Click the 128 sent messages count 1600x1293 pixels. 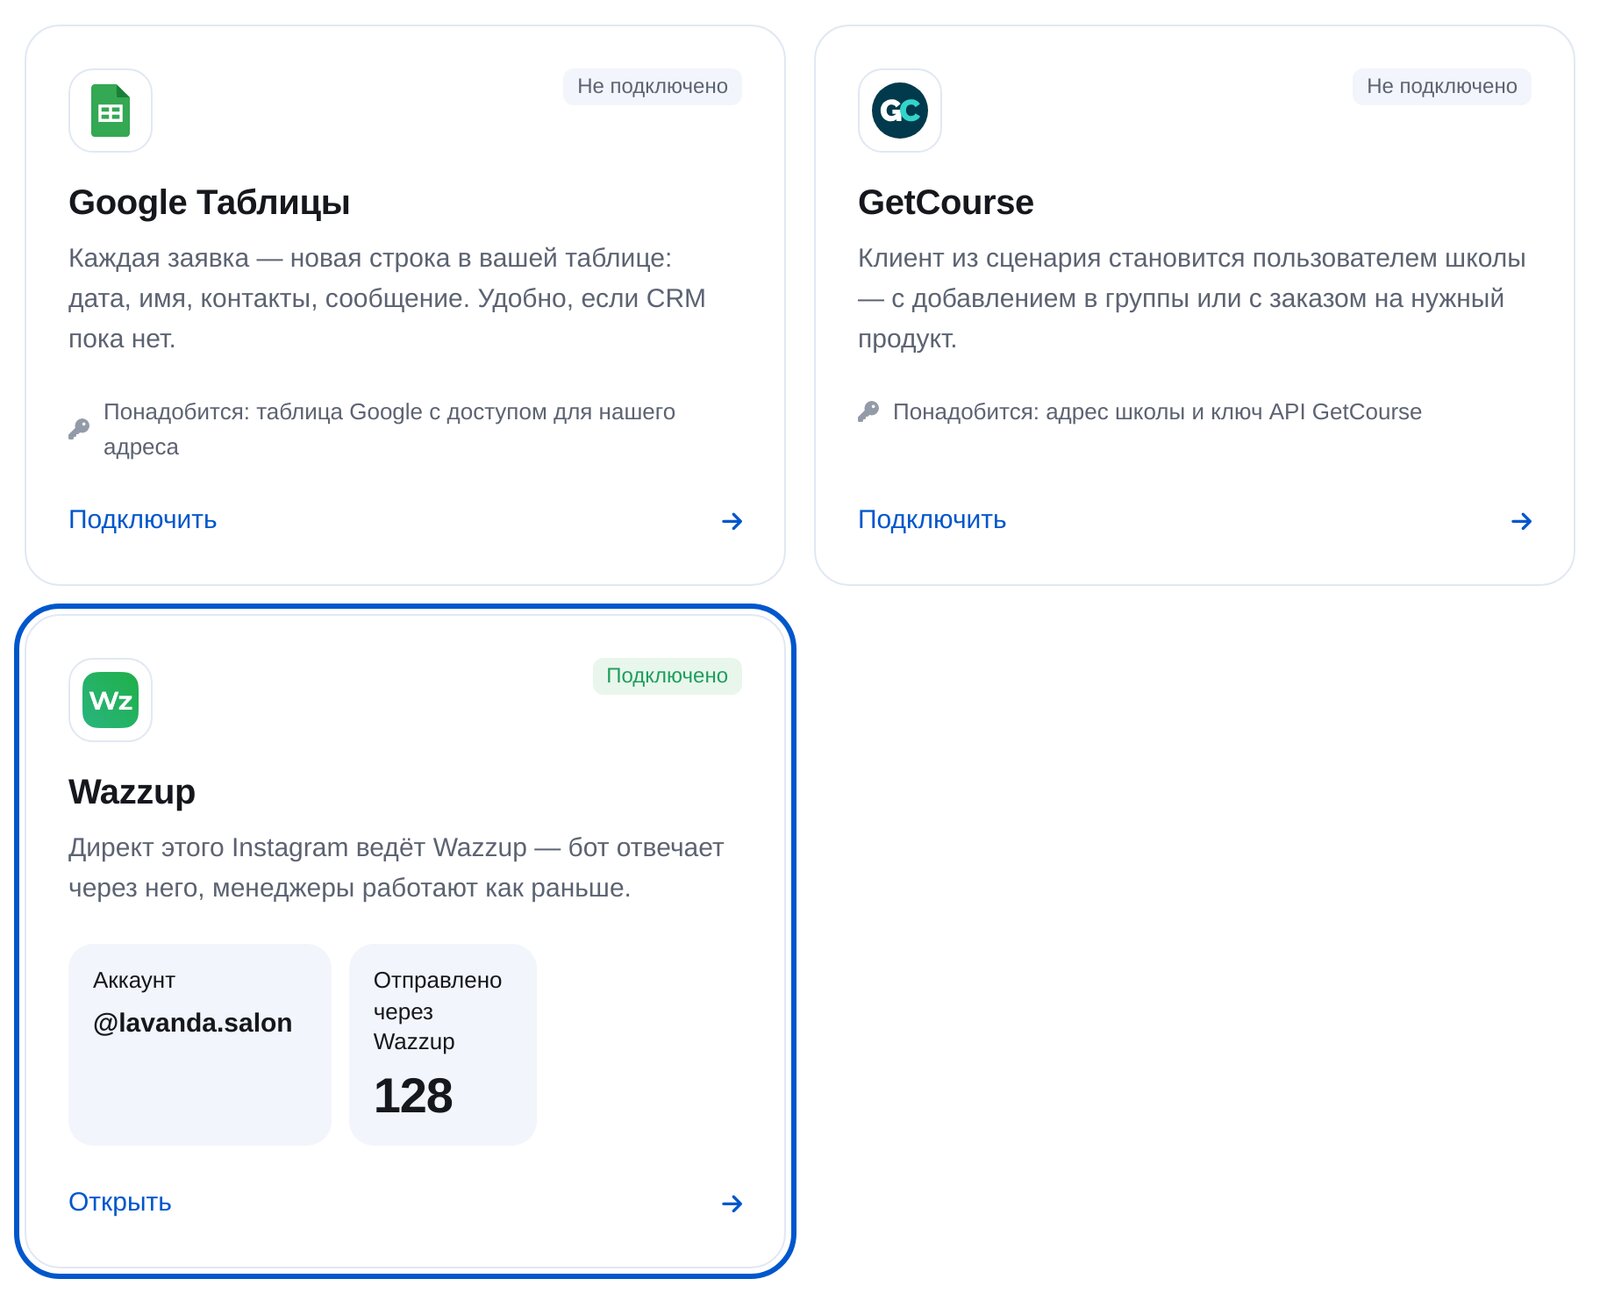[413, 1096]
